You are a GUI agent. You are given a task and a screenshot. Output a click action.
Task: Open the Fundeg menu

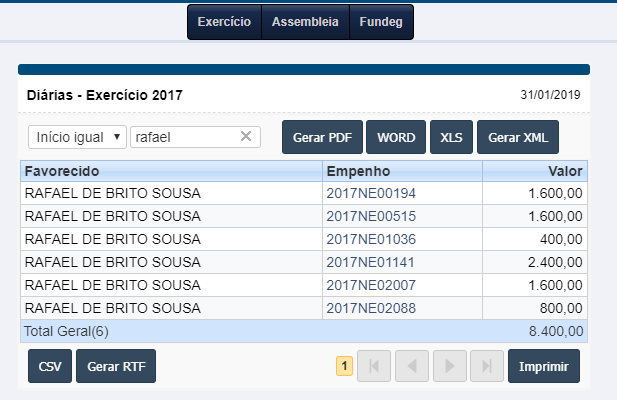point(380,22)
